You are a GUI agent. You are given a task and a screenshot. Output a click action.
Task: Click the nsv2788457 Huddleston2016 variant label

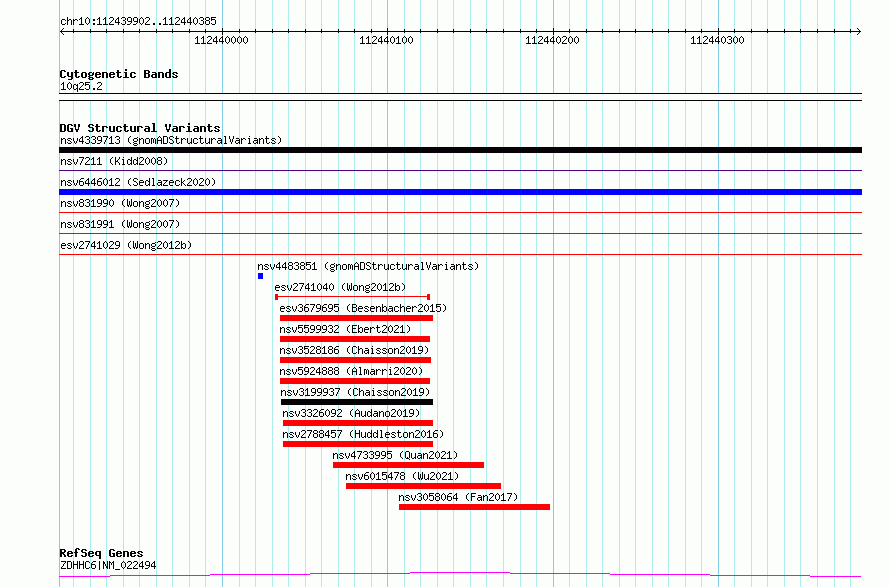coord(363,434)
